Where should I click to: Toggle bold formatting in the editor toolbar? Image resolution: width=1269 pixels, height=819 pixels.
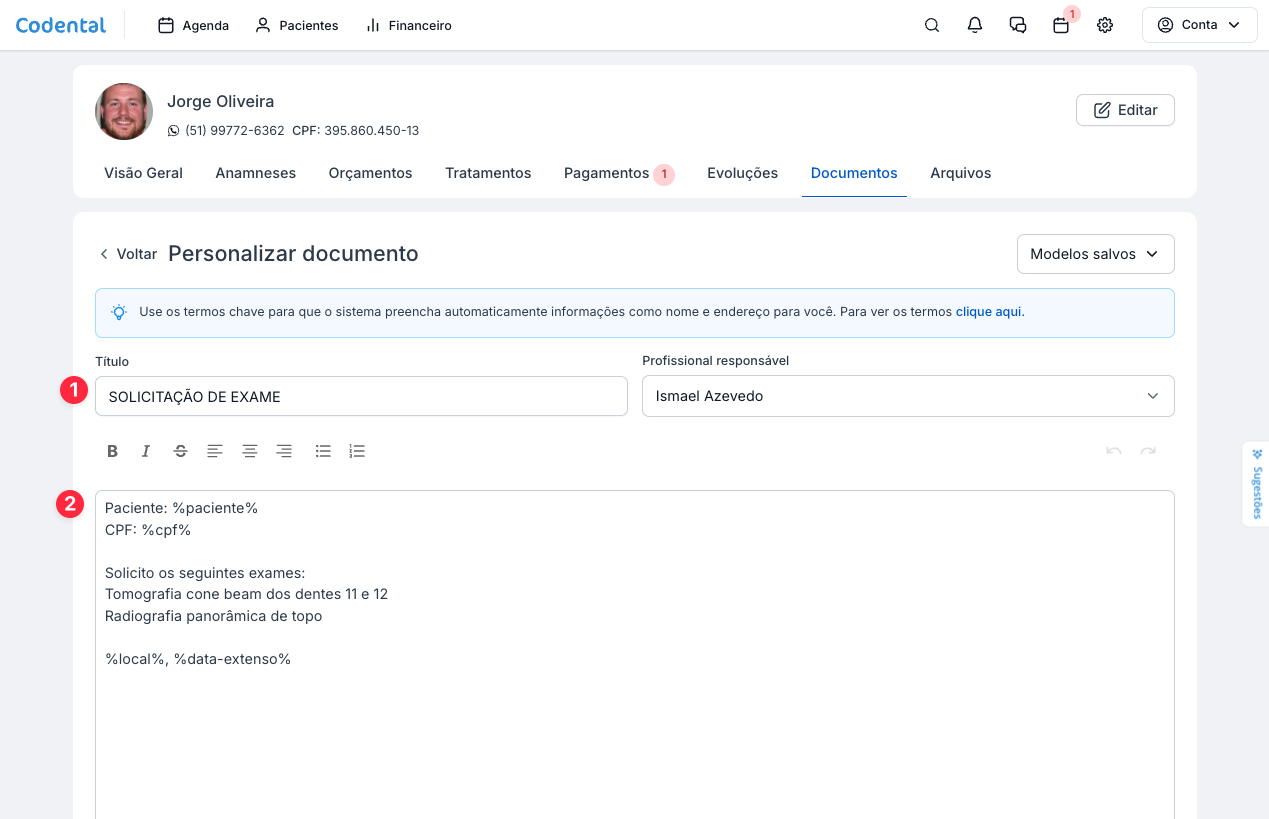(x=113, y=451)
